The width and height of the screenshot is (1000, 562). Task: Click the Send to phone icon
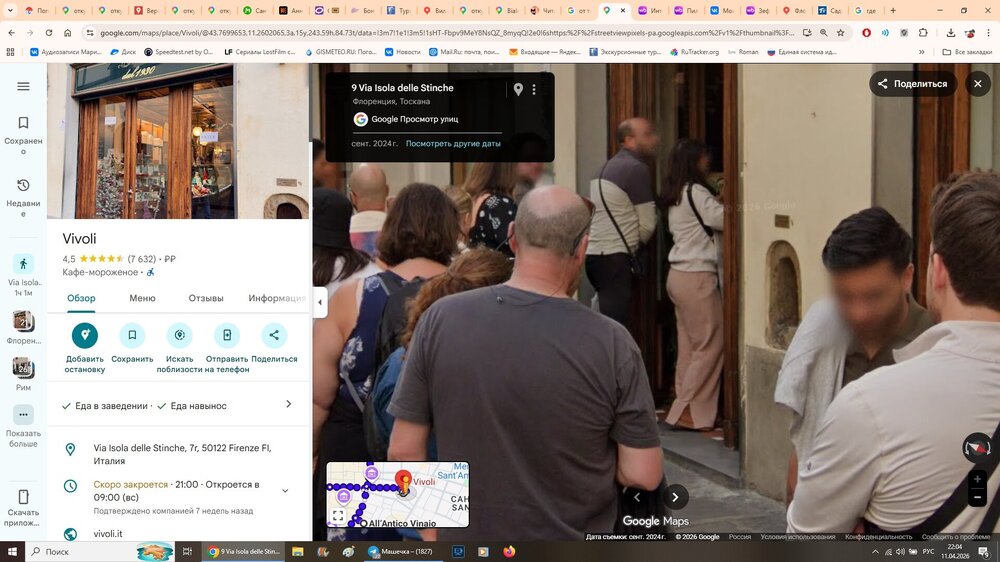[x=227, y=336]
